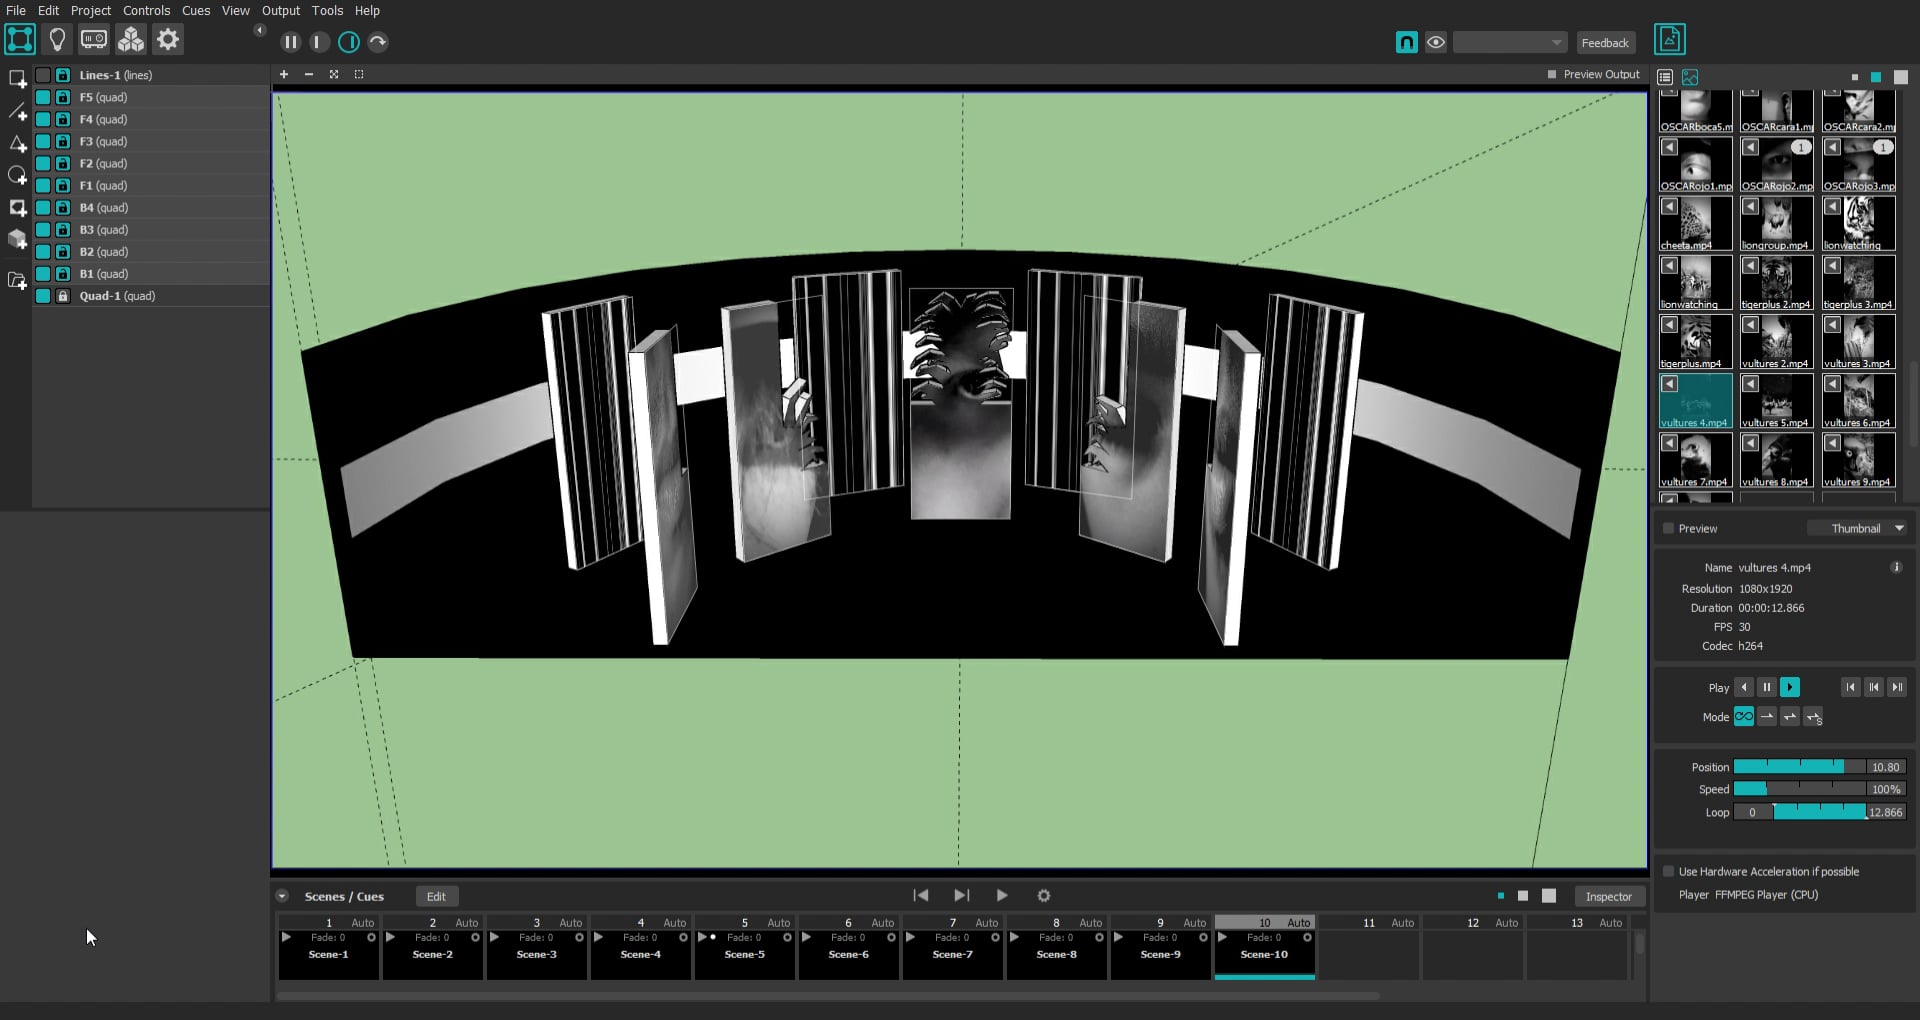Switch media library to list view
Viewport: 1920px width, 1020px height.
1665,77
